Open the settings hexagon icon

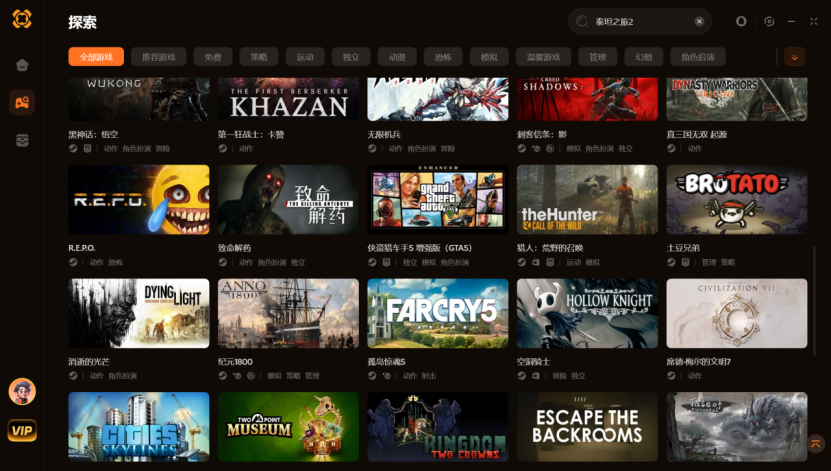769,21
